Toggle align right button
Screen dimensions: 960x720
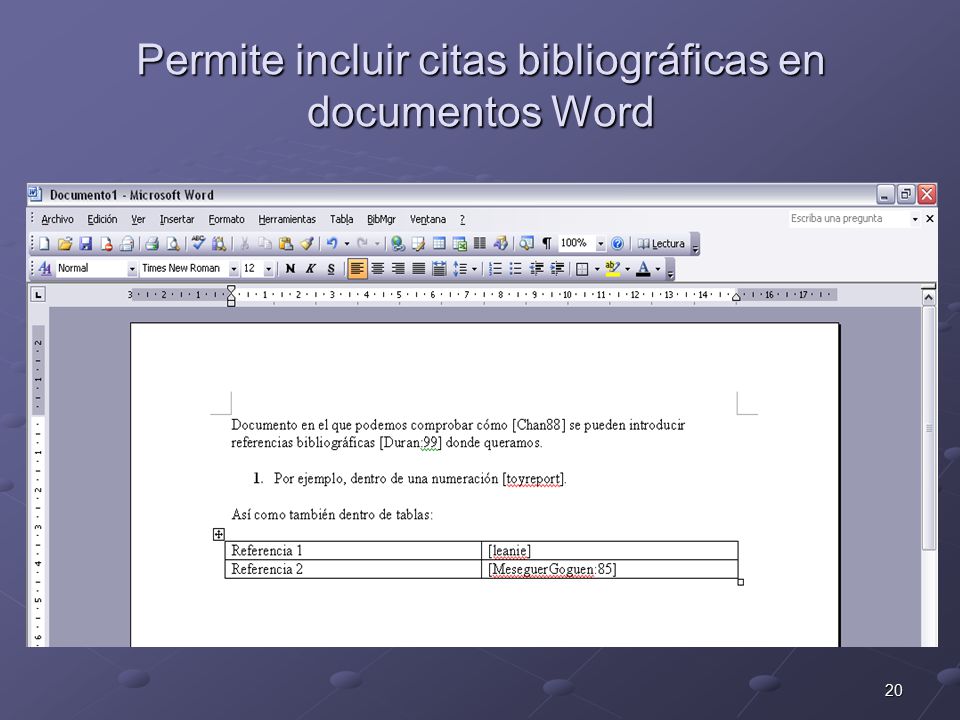(x=398, y=268)
